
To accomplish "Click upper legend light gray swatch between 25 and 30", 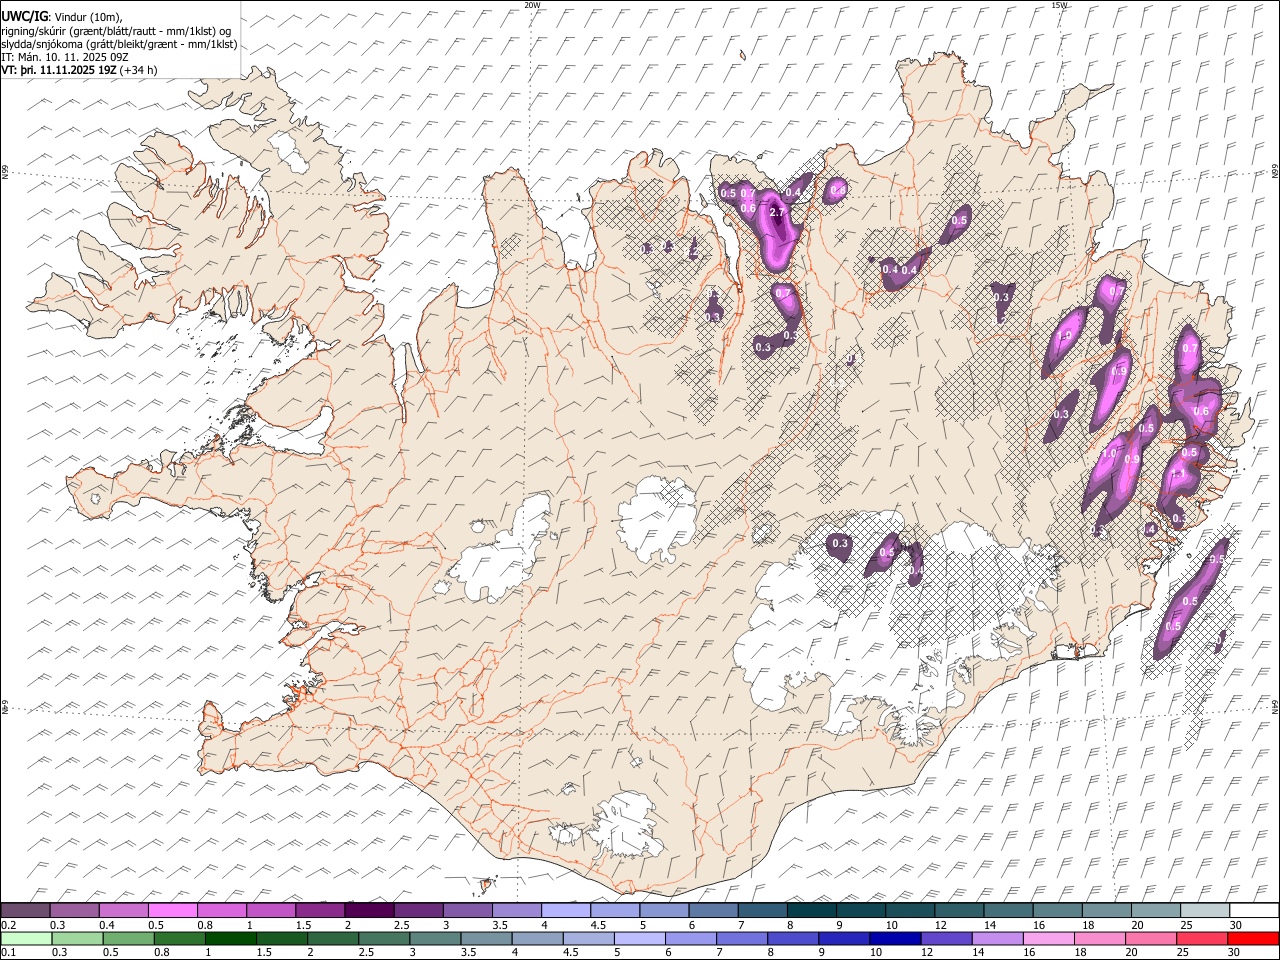I will coord(1203,910).
